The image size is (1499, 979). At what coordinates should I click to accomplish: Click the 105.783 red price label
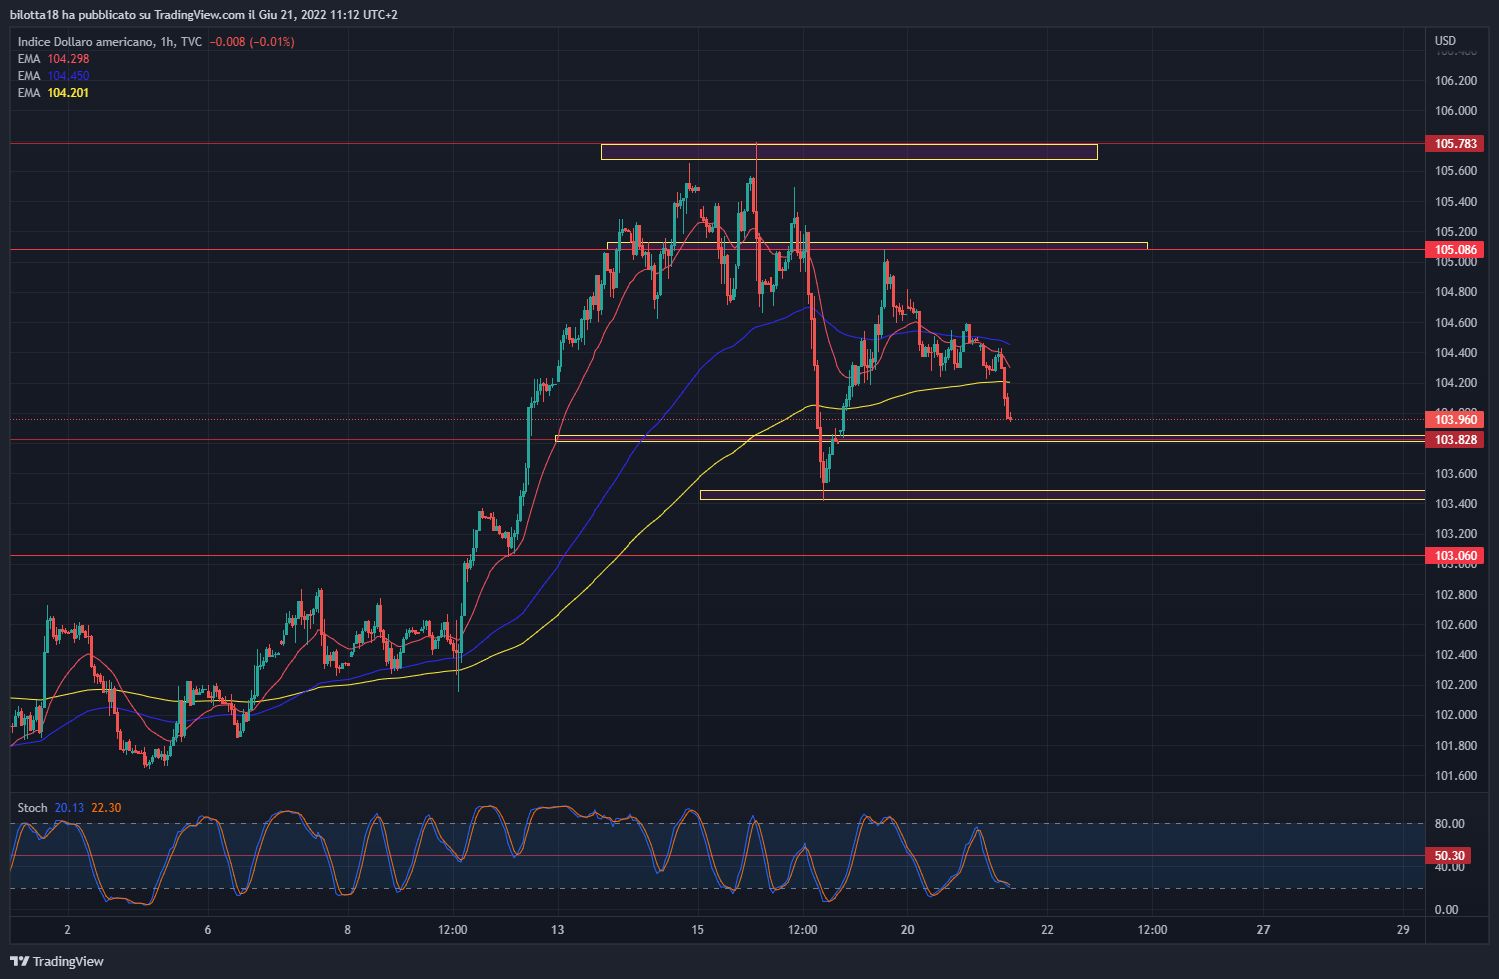1455,144
